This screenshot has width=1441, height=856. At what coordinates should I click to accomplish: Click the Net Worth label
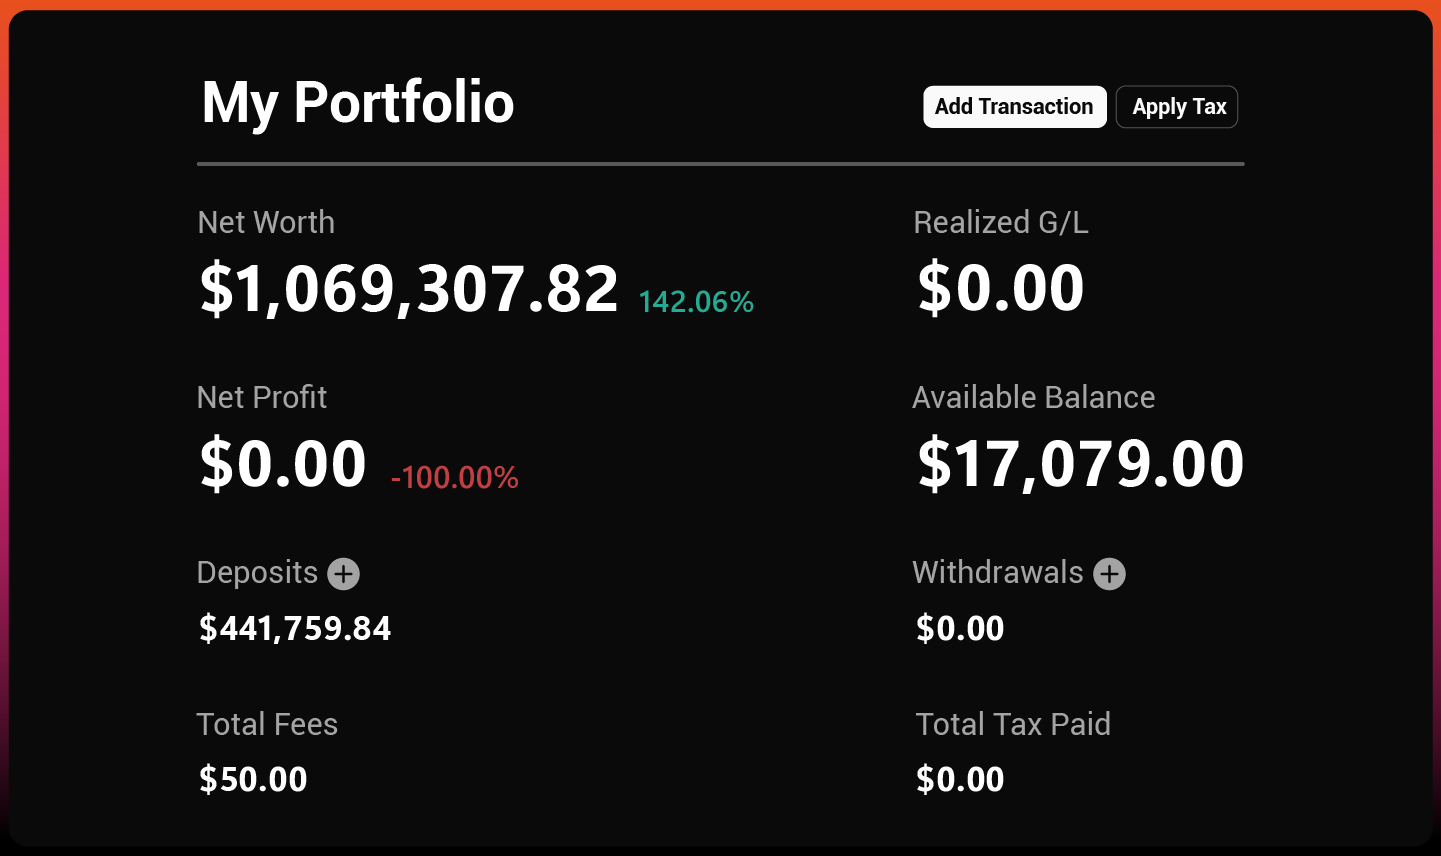266,222
